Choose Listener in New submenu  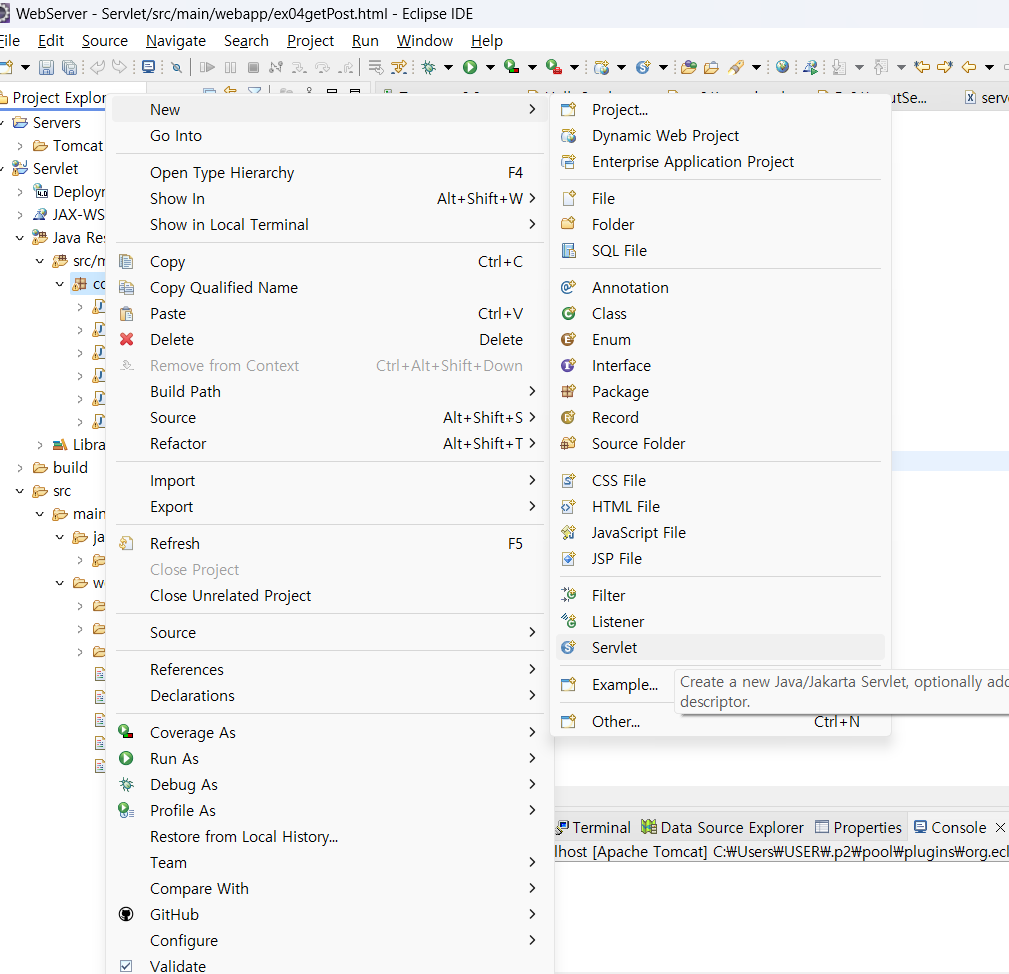719,621
